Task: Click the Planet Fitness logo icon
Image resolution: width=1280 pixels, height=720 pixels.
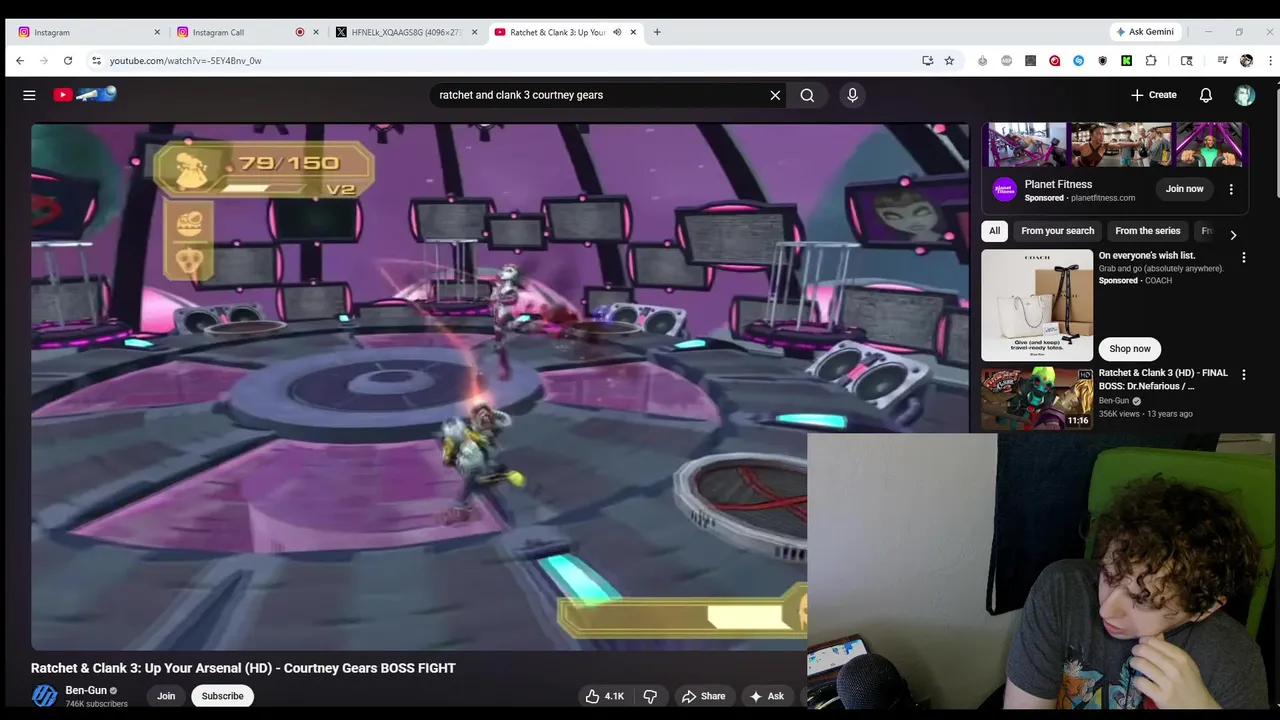Action: click(x=1004, y=189)
